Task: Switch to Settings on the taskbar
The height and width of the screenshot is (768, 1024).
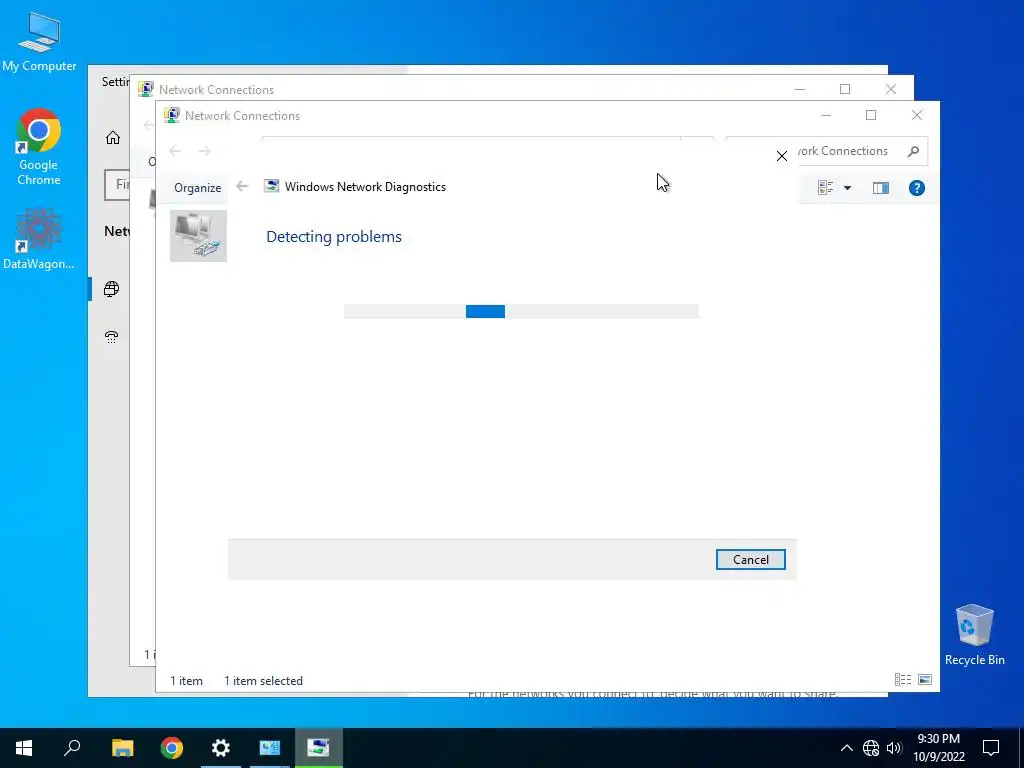Action: [221, 748]
